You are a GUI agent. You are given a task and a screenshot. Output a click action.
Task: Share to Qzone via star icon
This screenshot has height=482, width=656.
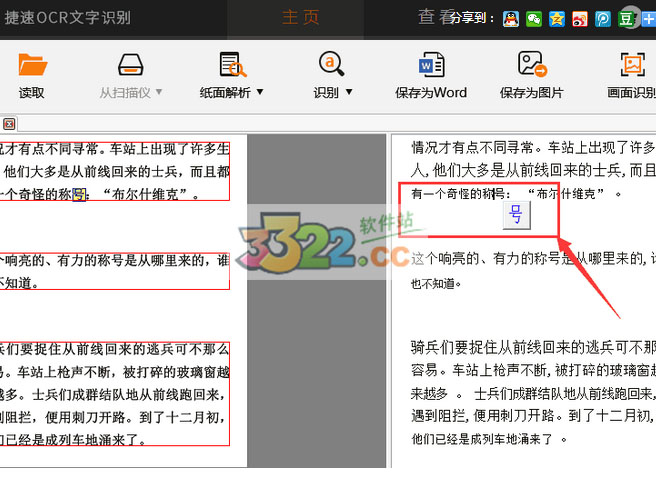tap(557, 19)
